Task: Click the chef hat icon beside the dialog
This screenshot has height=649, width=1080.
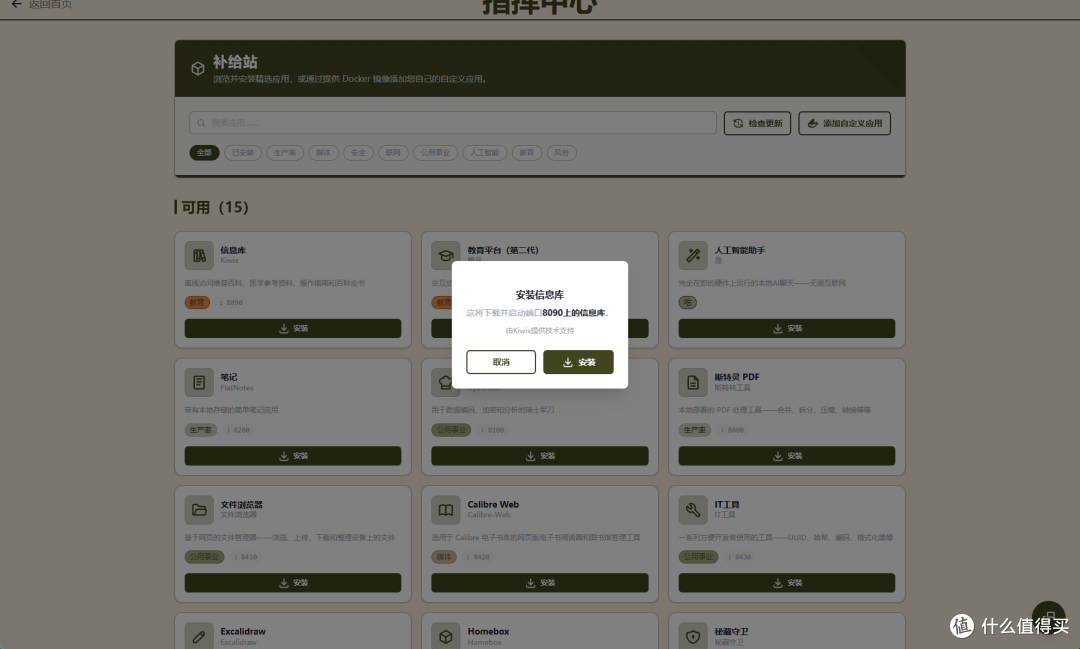Action: coord(444,383)
